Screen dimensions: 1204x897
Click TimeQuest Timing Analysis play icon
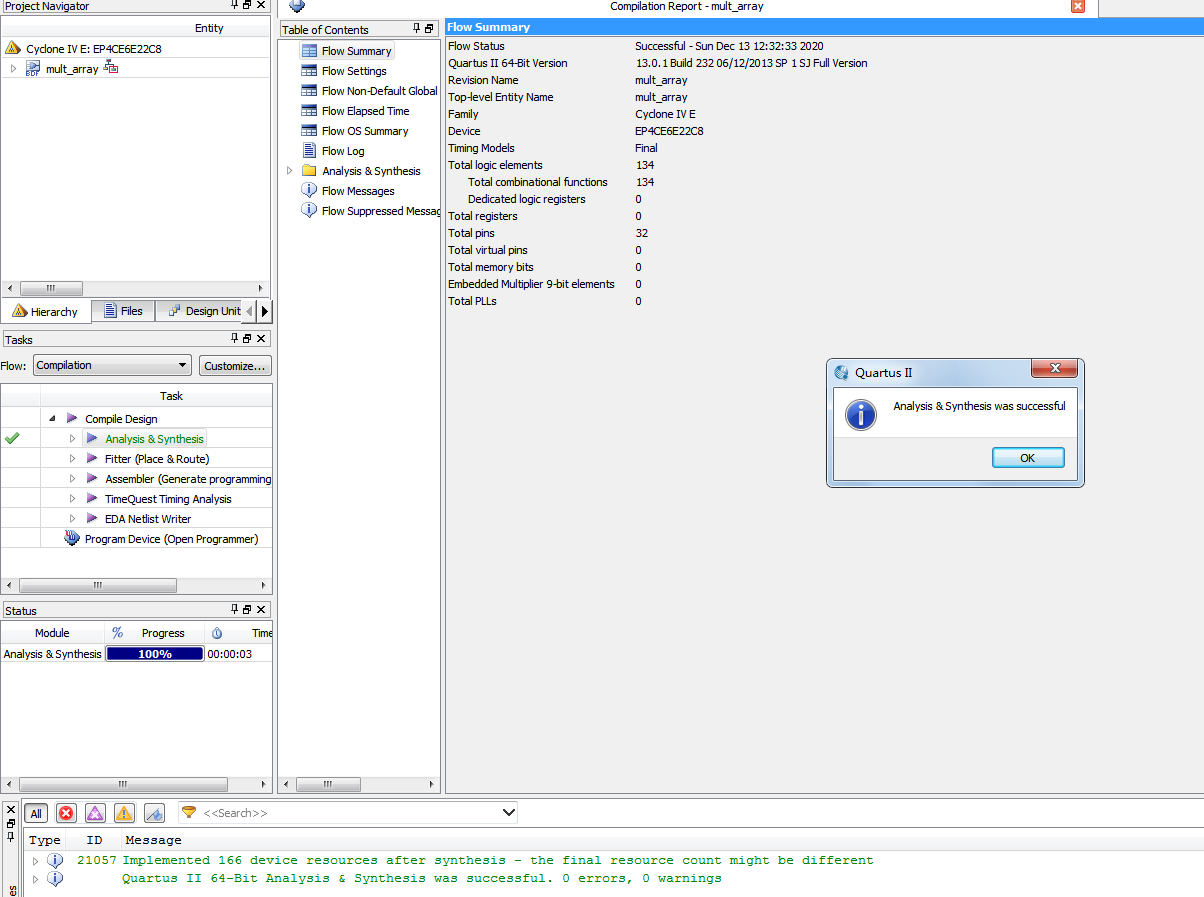[x=92, y=498]
